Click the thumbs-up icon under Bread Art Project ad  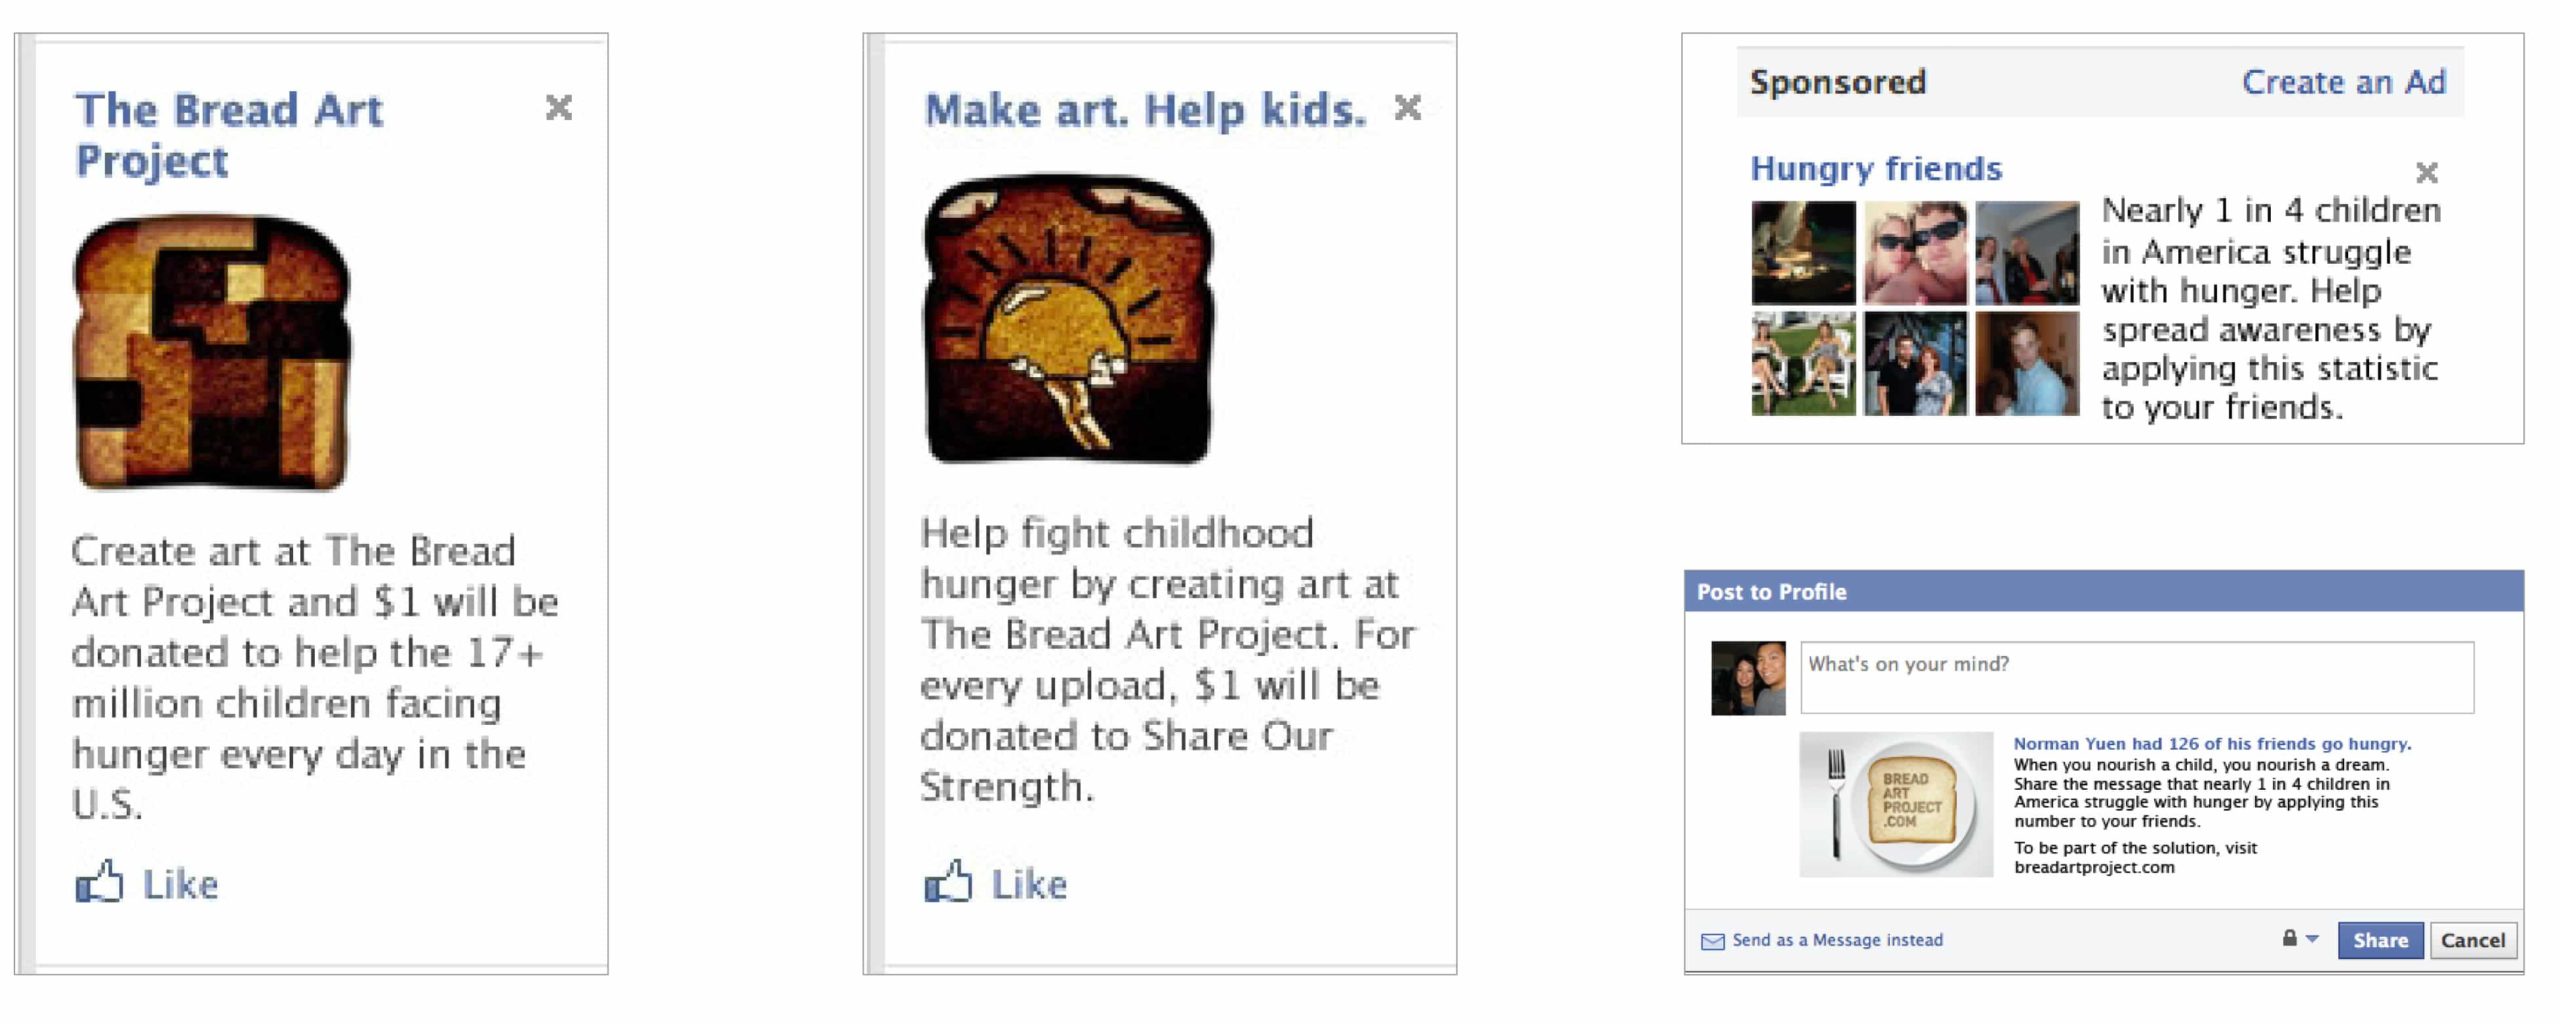click(100, 882)
